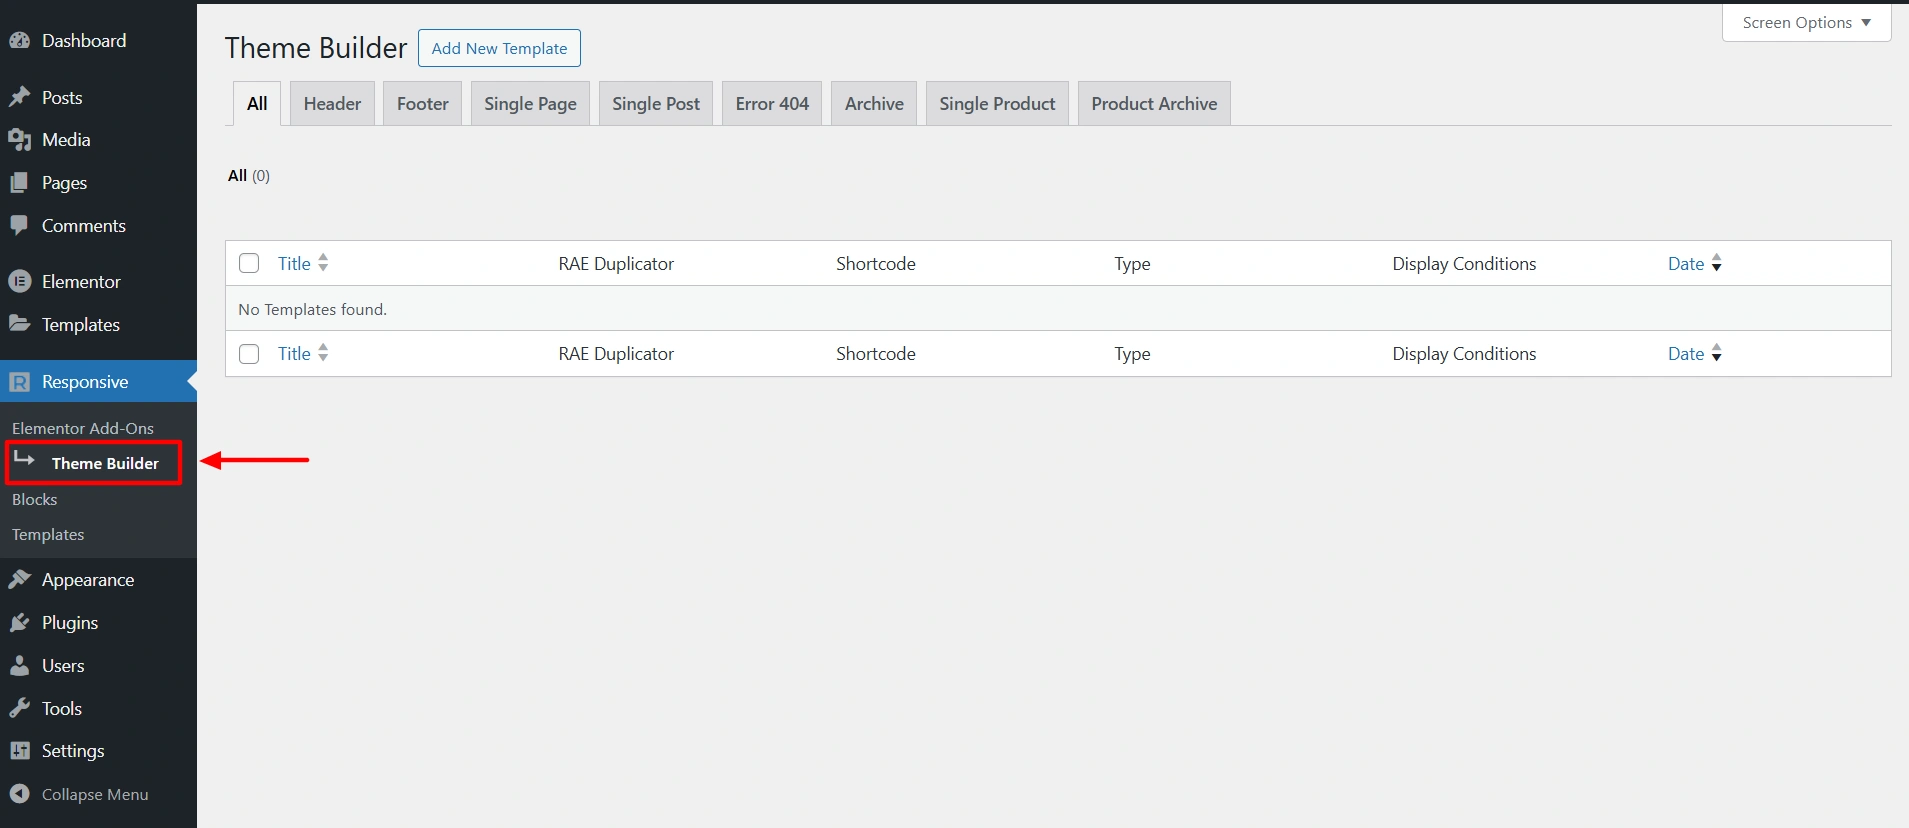Click the footer 'Display Conditions' column text
Screen dimensions: 1909x828
pyautogui.click(x=1464, y=354)
